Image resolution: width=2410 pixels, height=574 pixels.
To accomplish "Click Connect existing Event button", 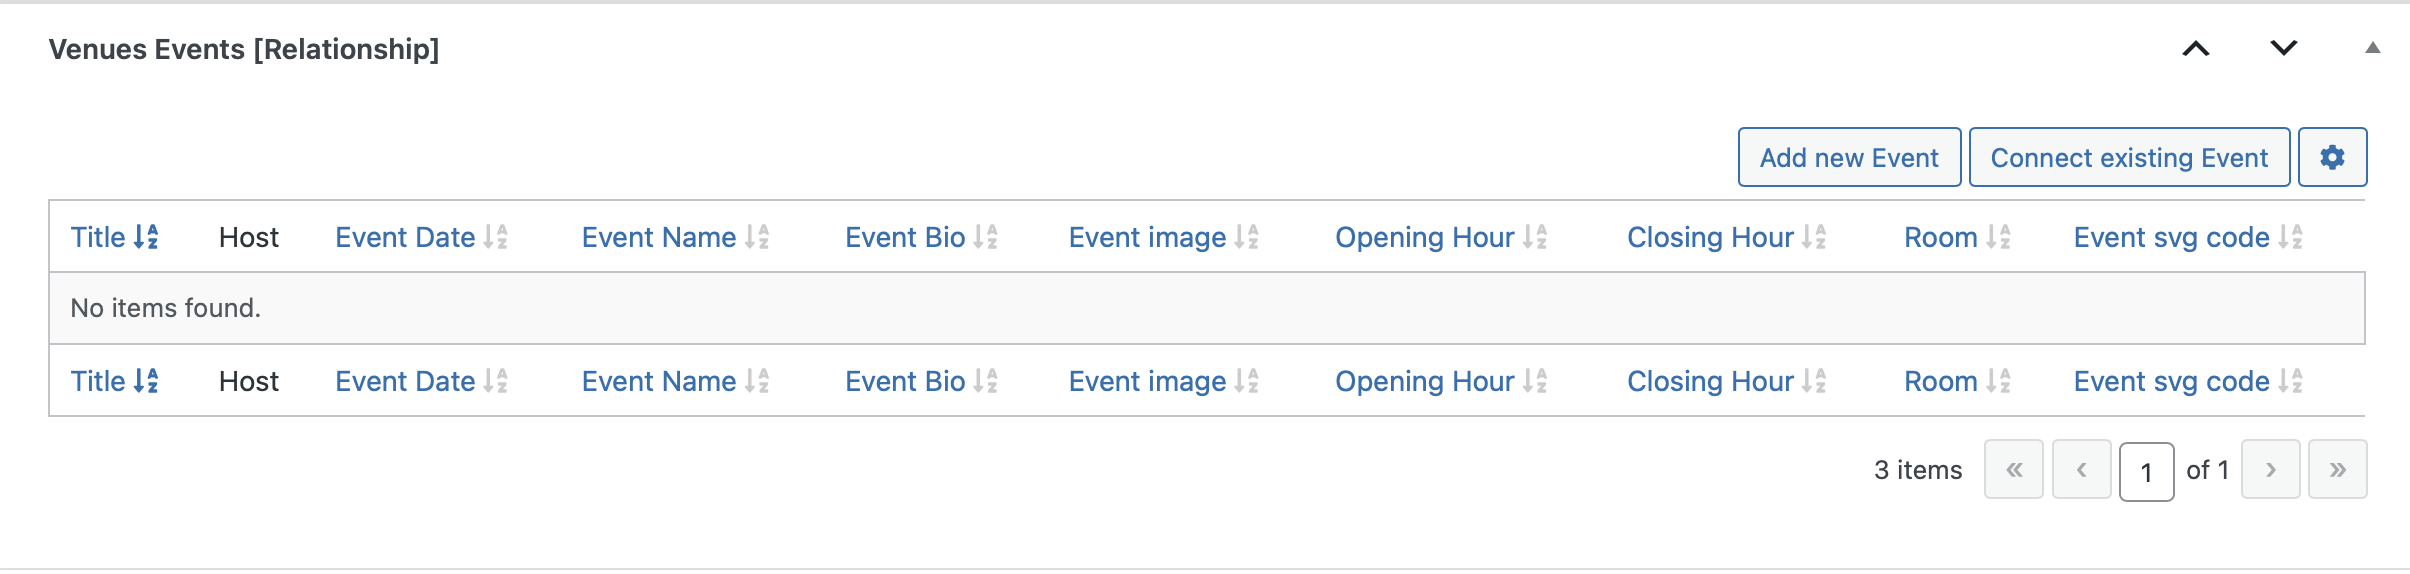I will click(x=2129, y=157).
